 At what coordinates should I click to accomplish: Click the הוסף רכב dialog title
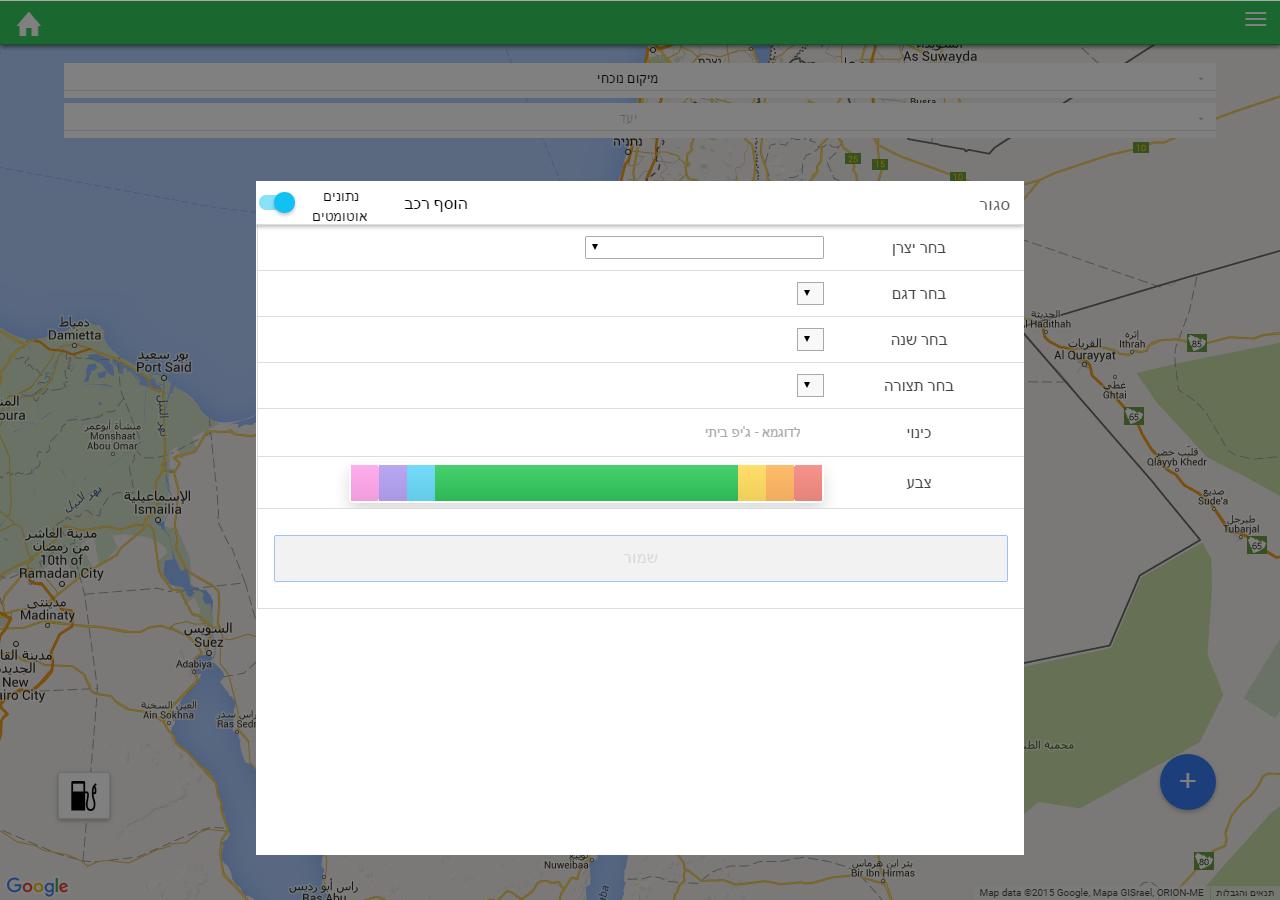tap(436, 204)
